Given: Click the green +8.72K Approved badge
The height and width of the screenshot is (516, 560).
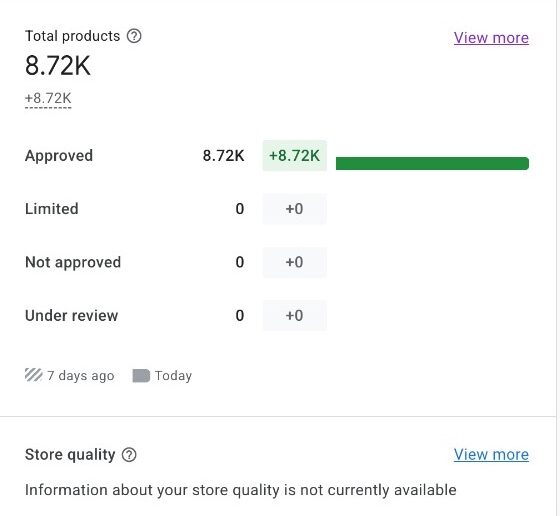Looking at the screenshot, I should pos(295,156).
